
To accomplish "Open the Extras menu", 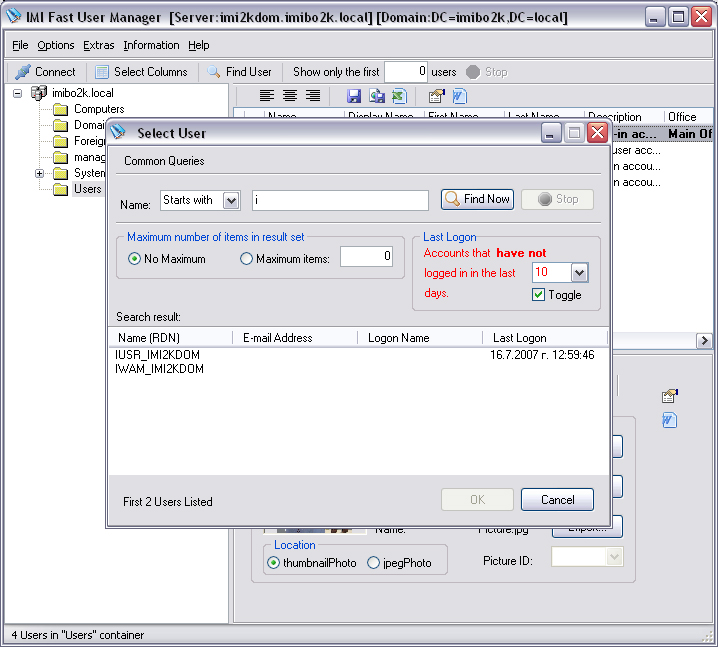I will (x=98, y=45).
